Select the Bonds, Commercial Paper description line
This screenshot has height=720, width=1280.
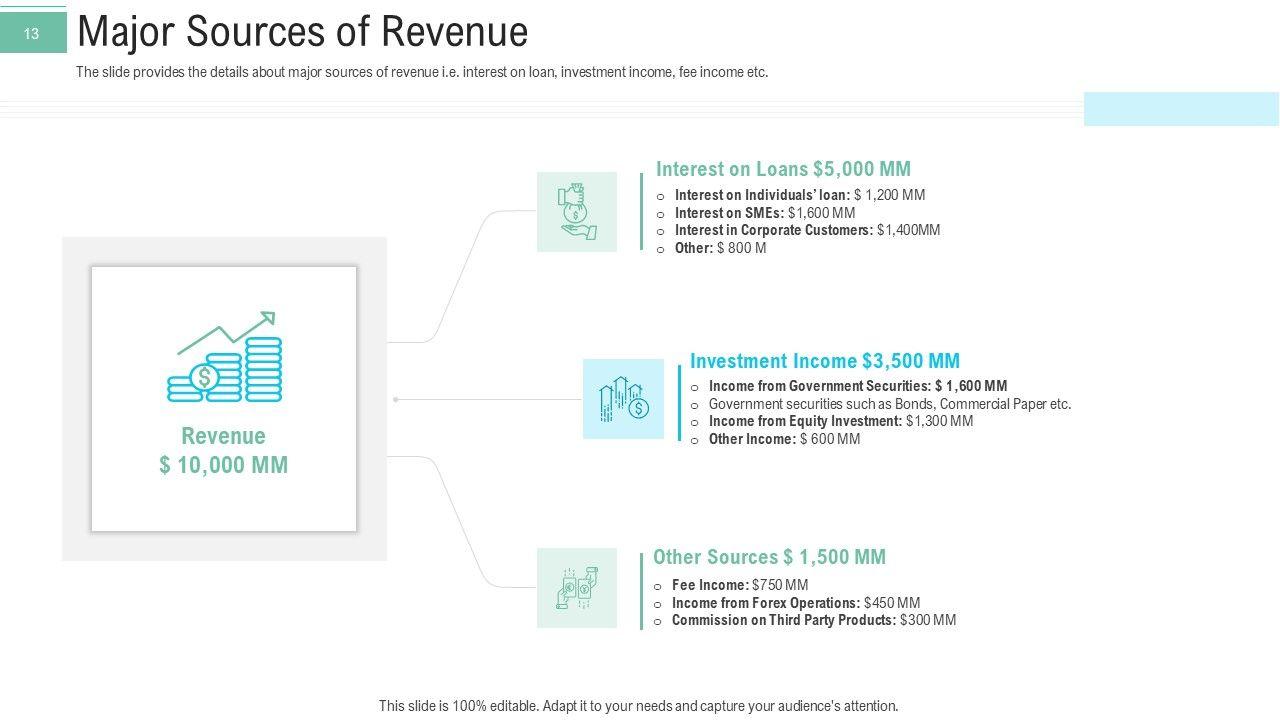(890, 404)
